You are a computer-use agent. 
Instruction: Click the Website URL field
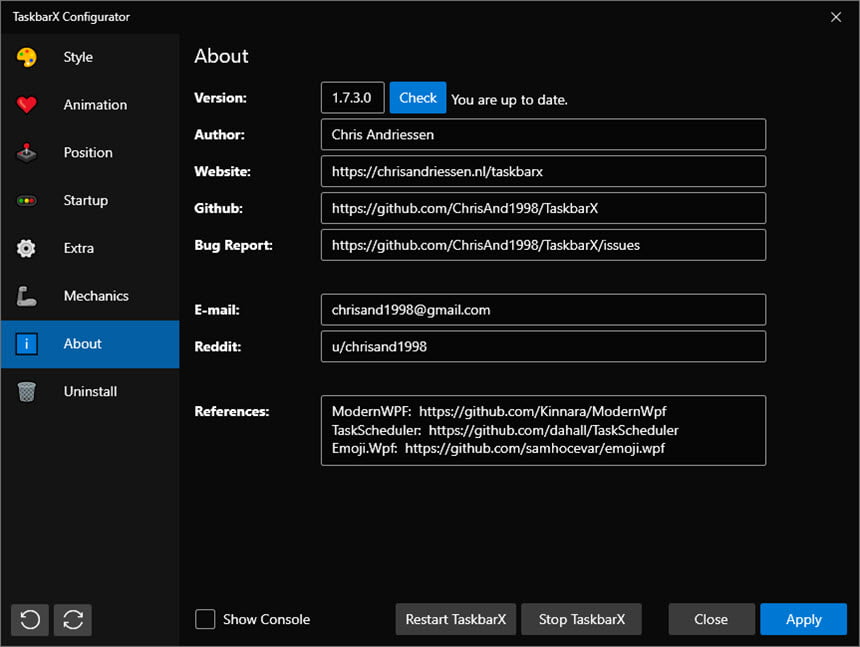544,171
